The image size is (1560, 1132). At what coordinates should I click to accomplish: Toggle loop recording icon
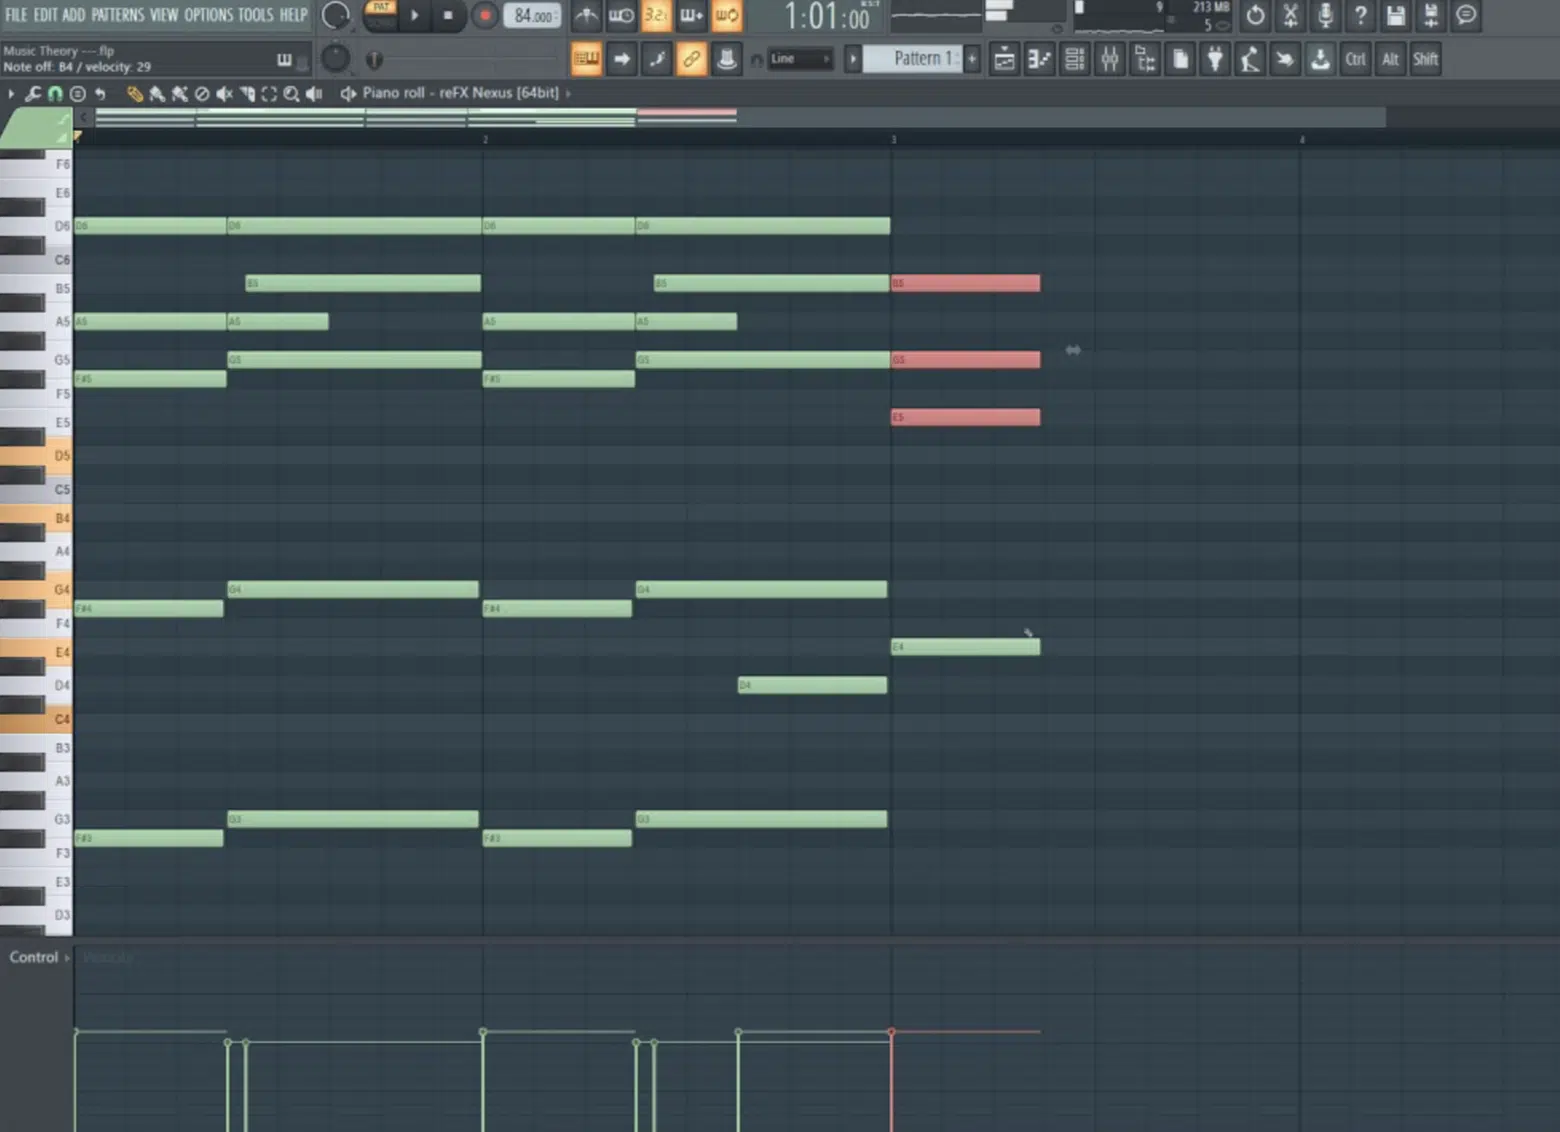(726, 15)
